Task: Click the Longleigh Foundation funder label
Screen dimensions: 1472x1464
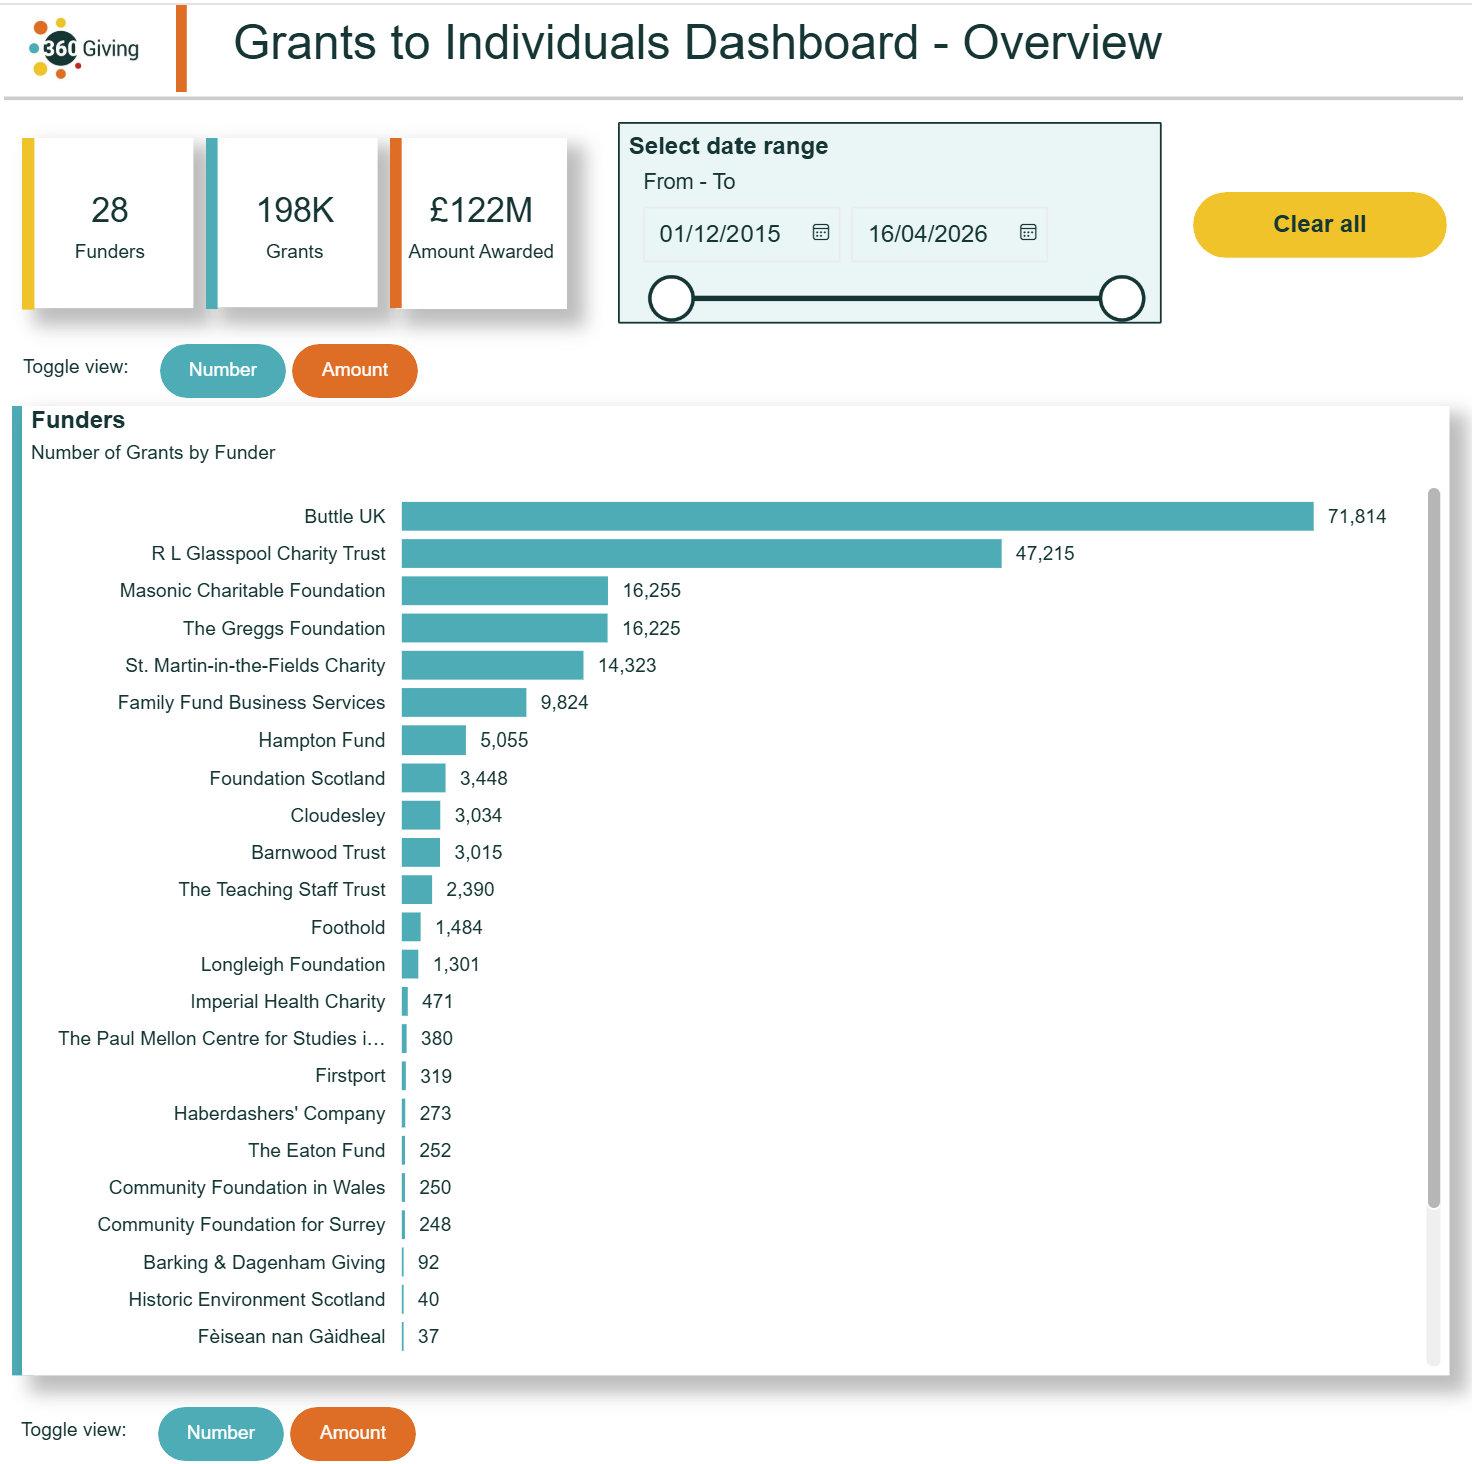Action: (x=293, y=964)
